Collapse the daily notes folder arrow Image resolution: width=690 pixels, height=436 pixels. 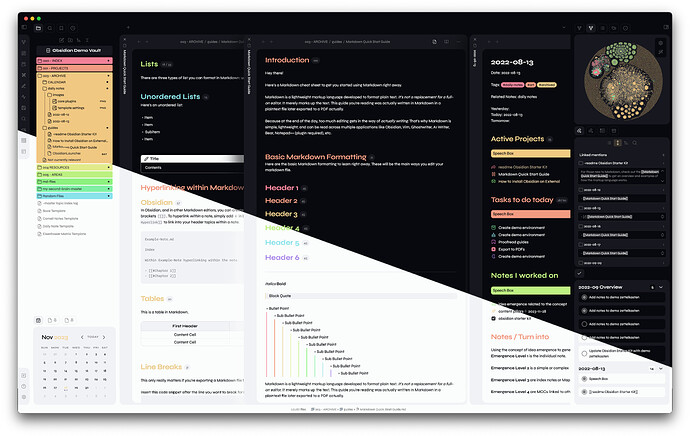107,88
